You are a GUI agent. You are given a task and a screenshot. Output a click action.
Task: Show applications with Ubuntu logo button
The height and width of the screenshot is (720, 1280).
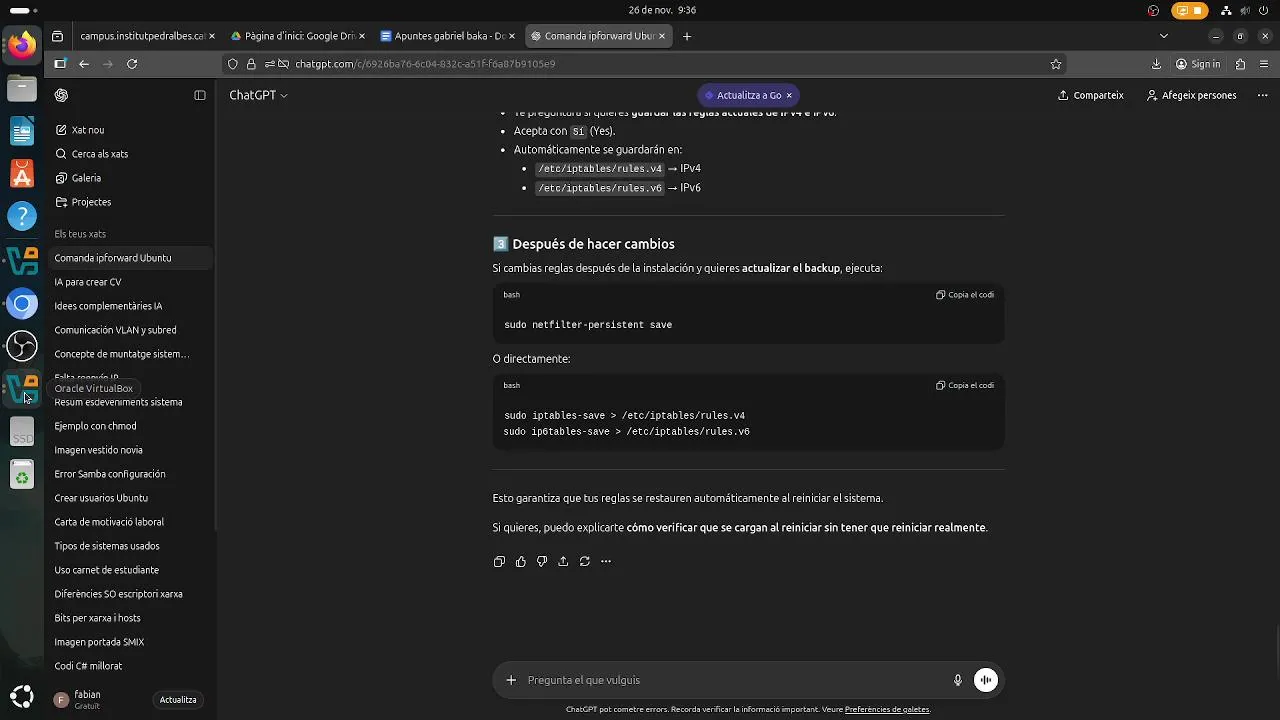click(x=22, y=697)
